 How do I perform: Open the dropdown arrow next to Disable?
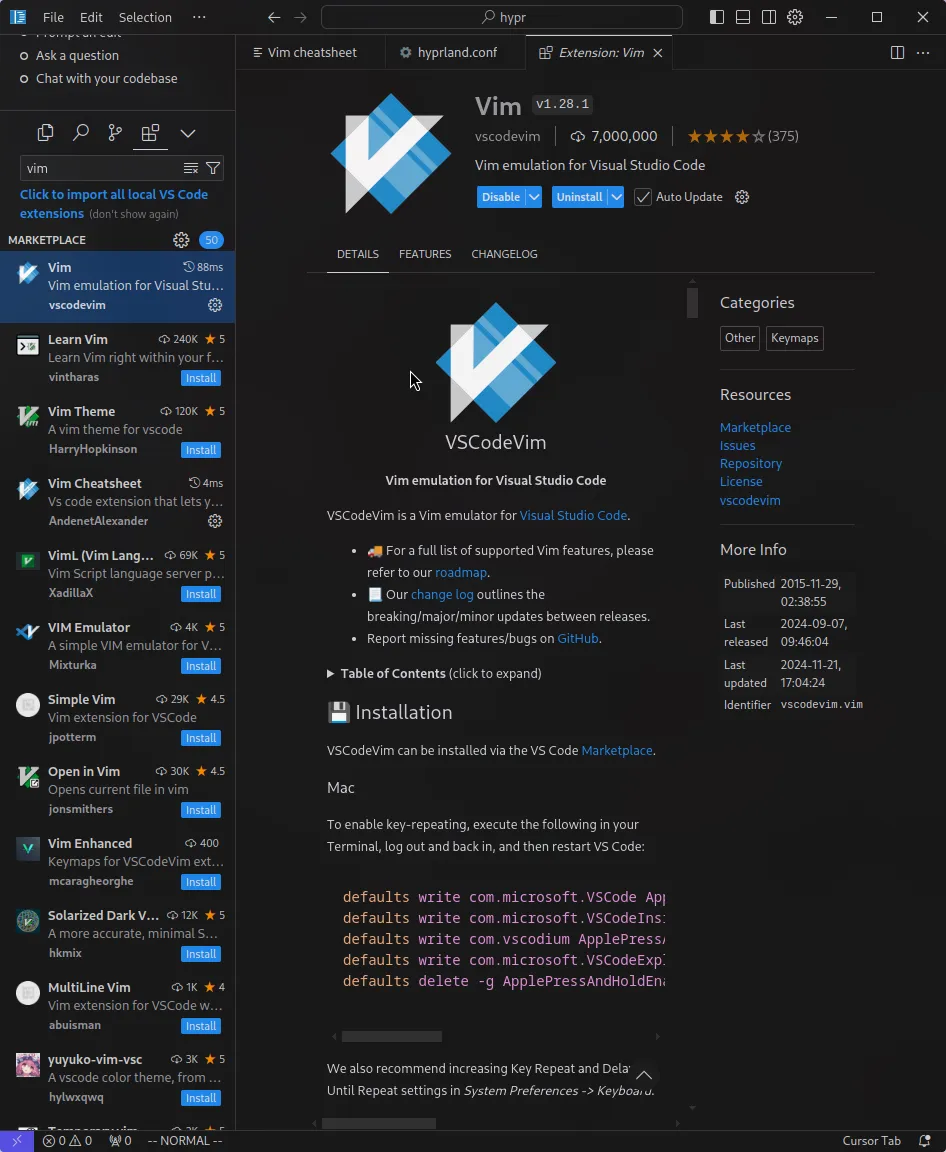534,197
